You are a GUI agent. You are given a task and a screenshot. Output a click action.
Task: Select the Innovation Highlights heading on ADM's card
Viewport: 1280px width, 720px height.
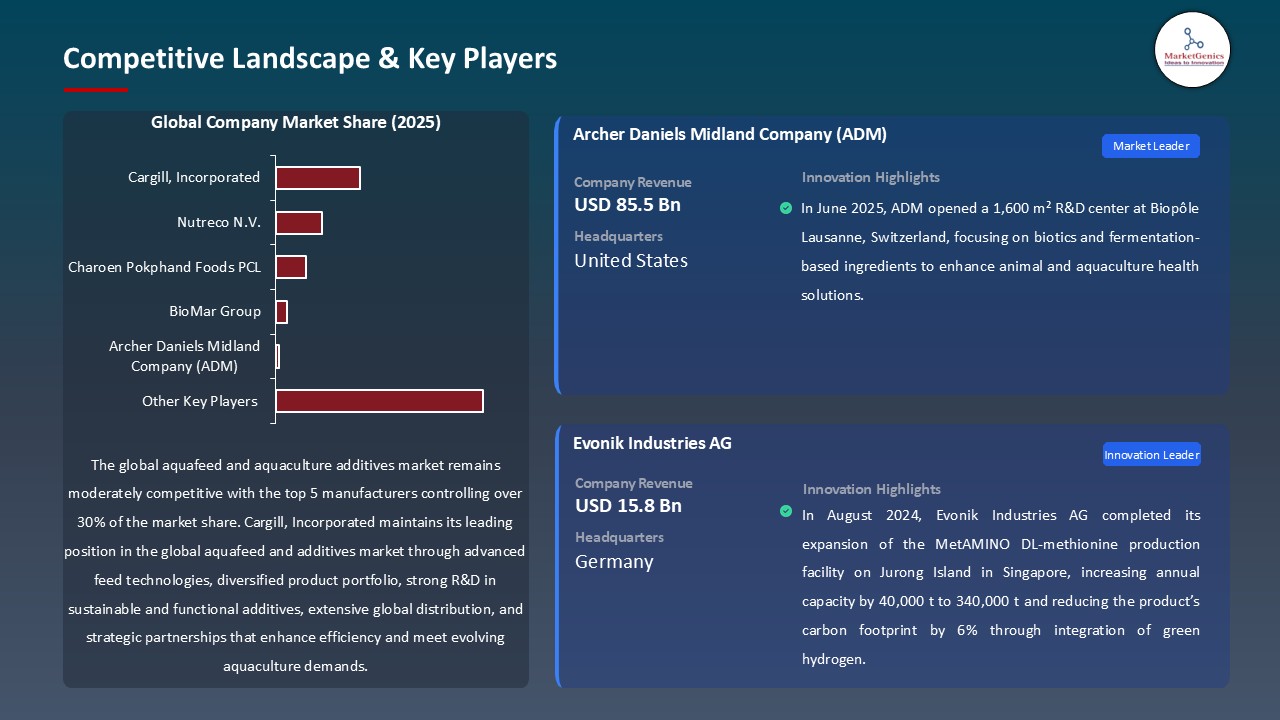[870, 177]
